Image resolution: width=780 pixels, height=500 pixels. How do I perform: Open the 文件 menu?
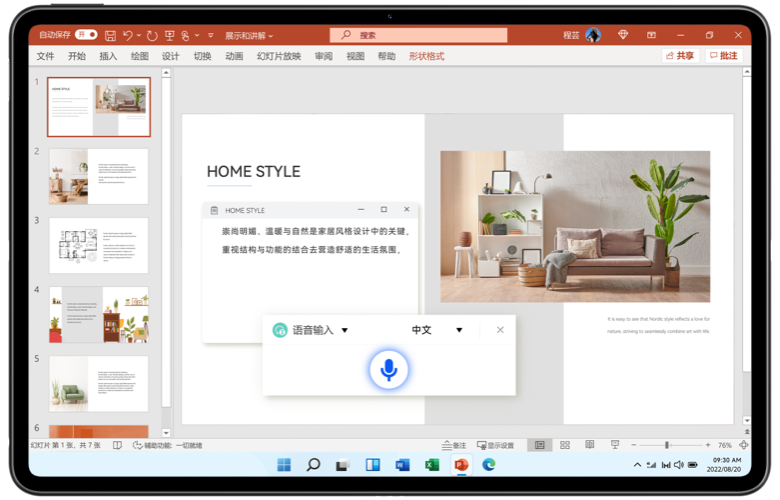[45, 56]
